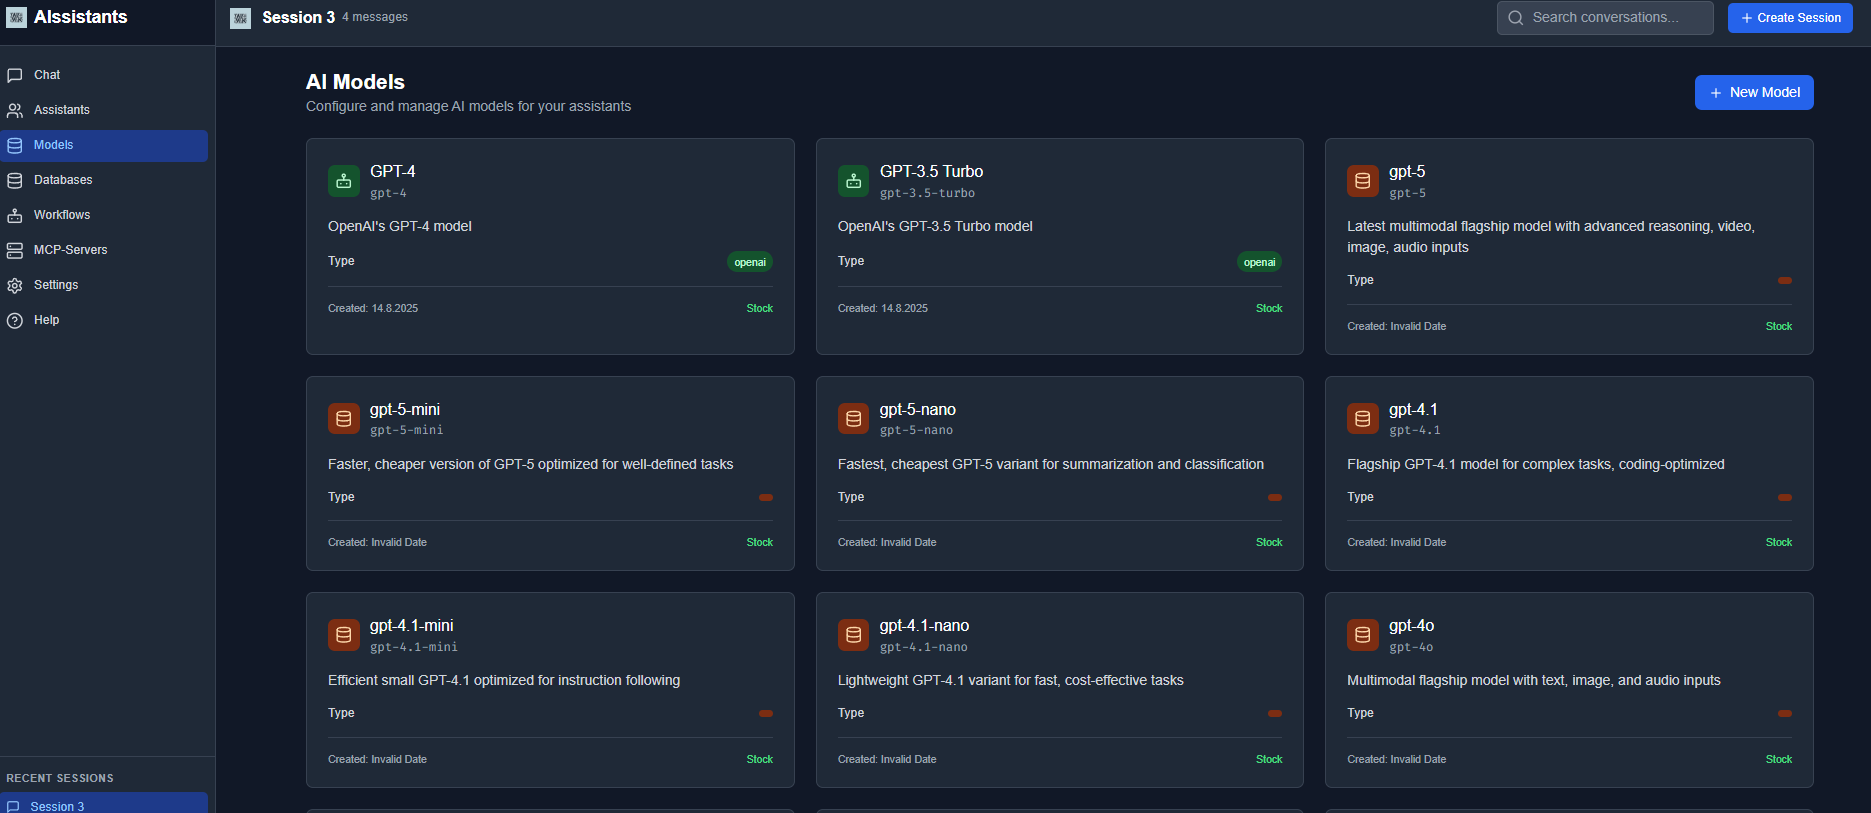
Task: Open the Settings menu item
Action: click(104, 285)
